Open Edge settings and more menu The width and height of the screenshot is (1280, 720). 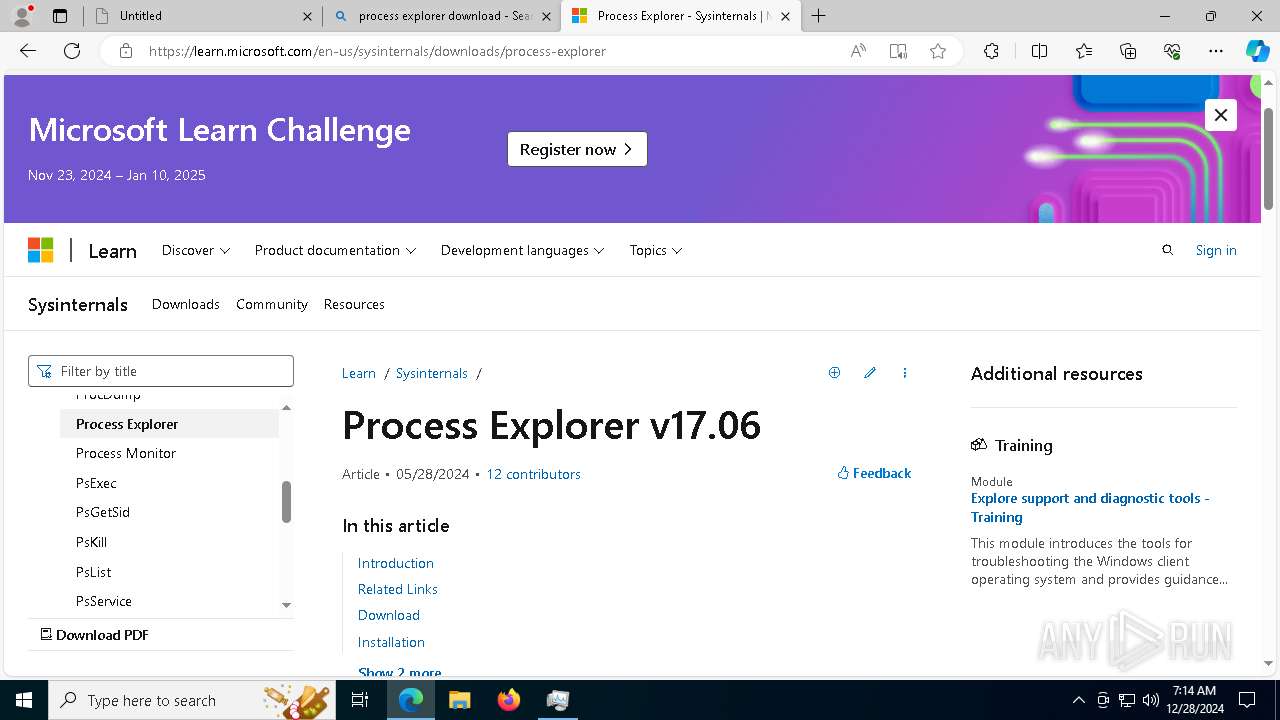(x=1216, y=51)
